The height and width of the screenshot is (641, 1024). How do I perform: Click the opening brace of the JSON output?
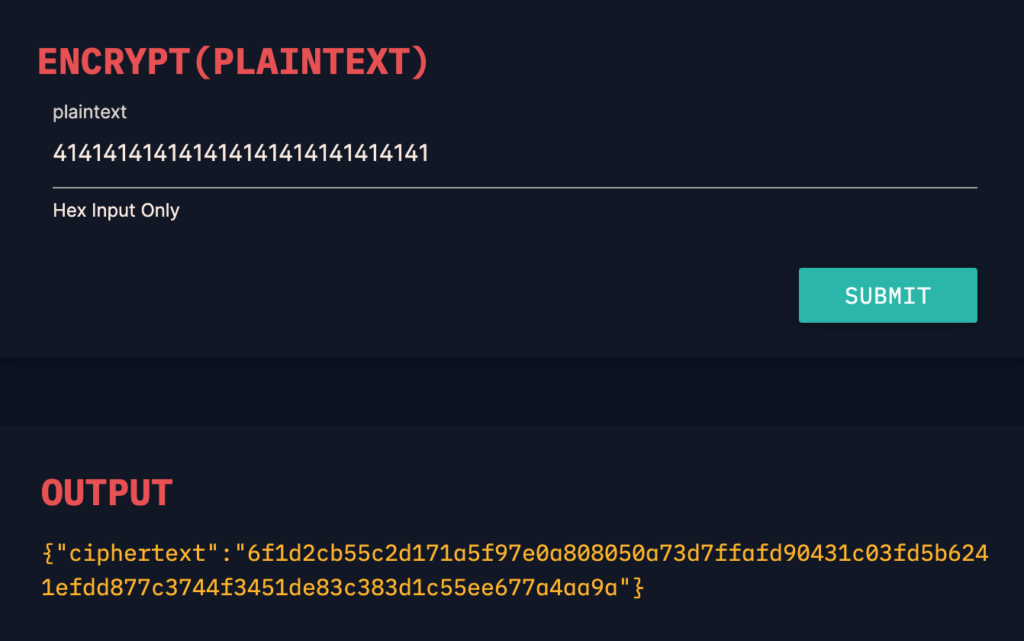pyautogui.click(x=48, y=553)
